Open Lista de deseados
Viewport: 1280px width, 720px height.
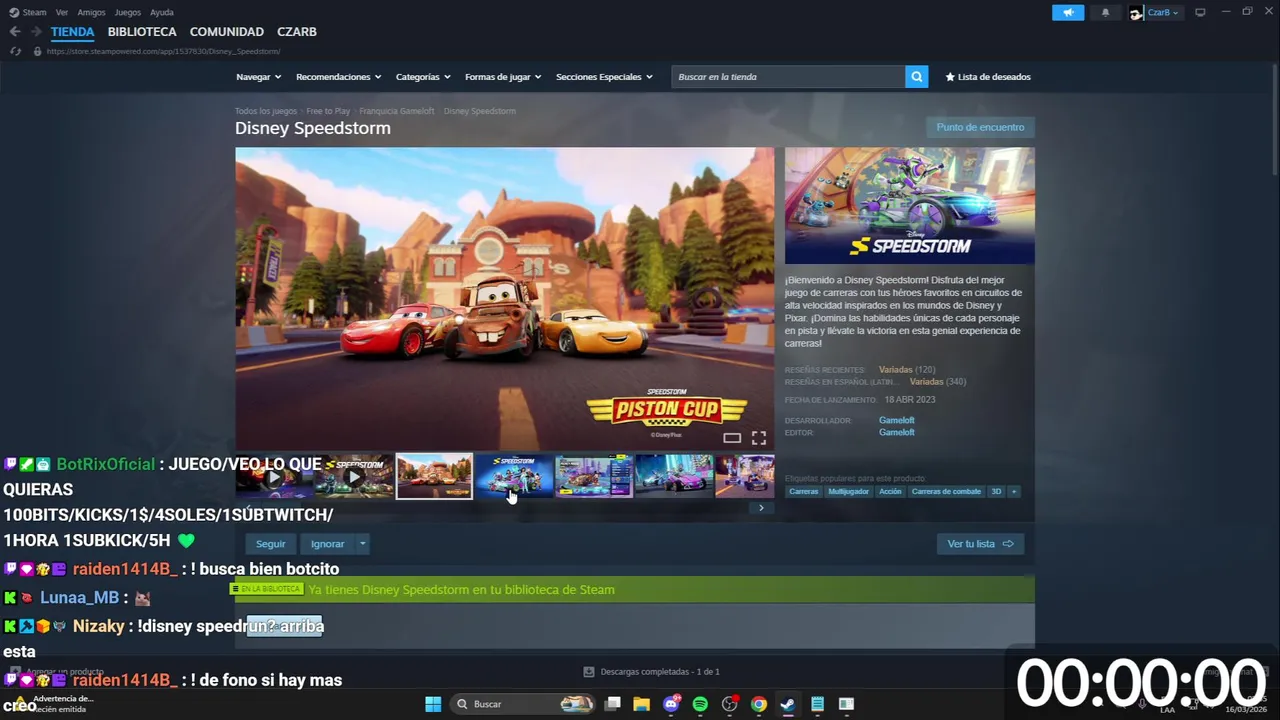988,77
